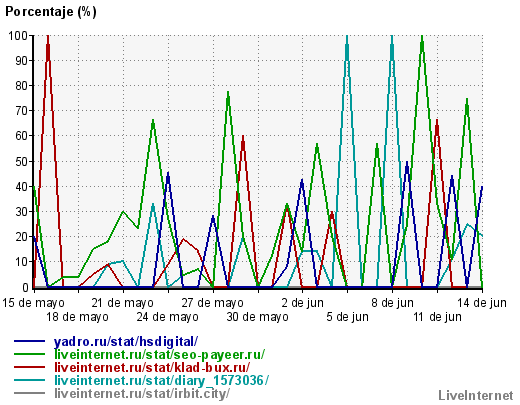This screenshot has width=520, height=405.
Task: Click the 40 value on y-axis
Action: coord(22,186)
